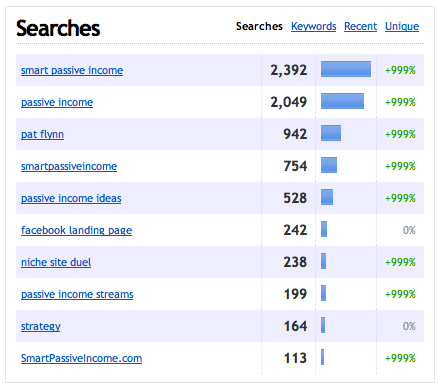The image size is (442, 390).
Task: Open the 'smart passive income' search link
Action: [x=72, y=70]
